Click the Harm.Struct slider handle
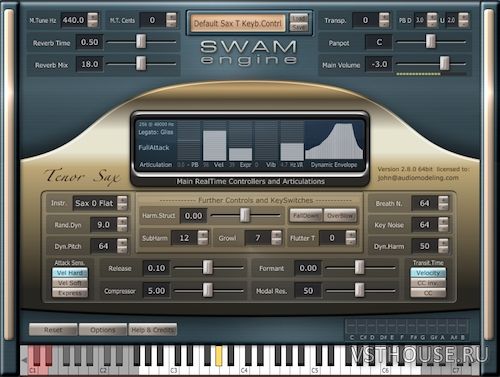 [x=245, y=215]
